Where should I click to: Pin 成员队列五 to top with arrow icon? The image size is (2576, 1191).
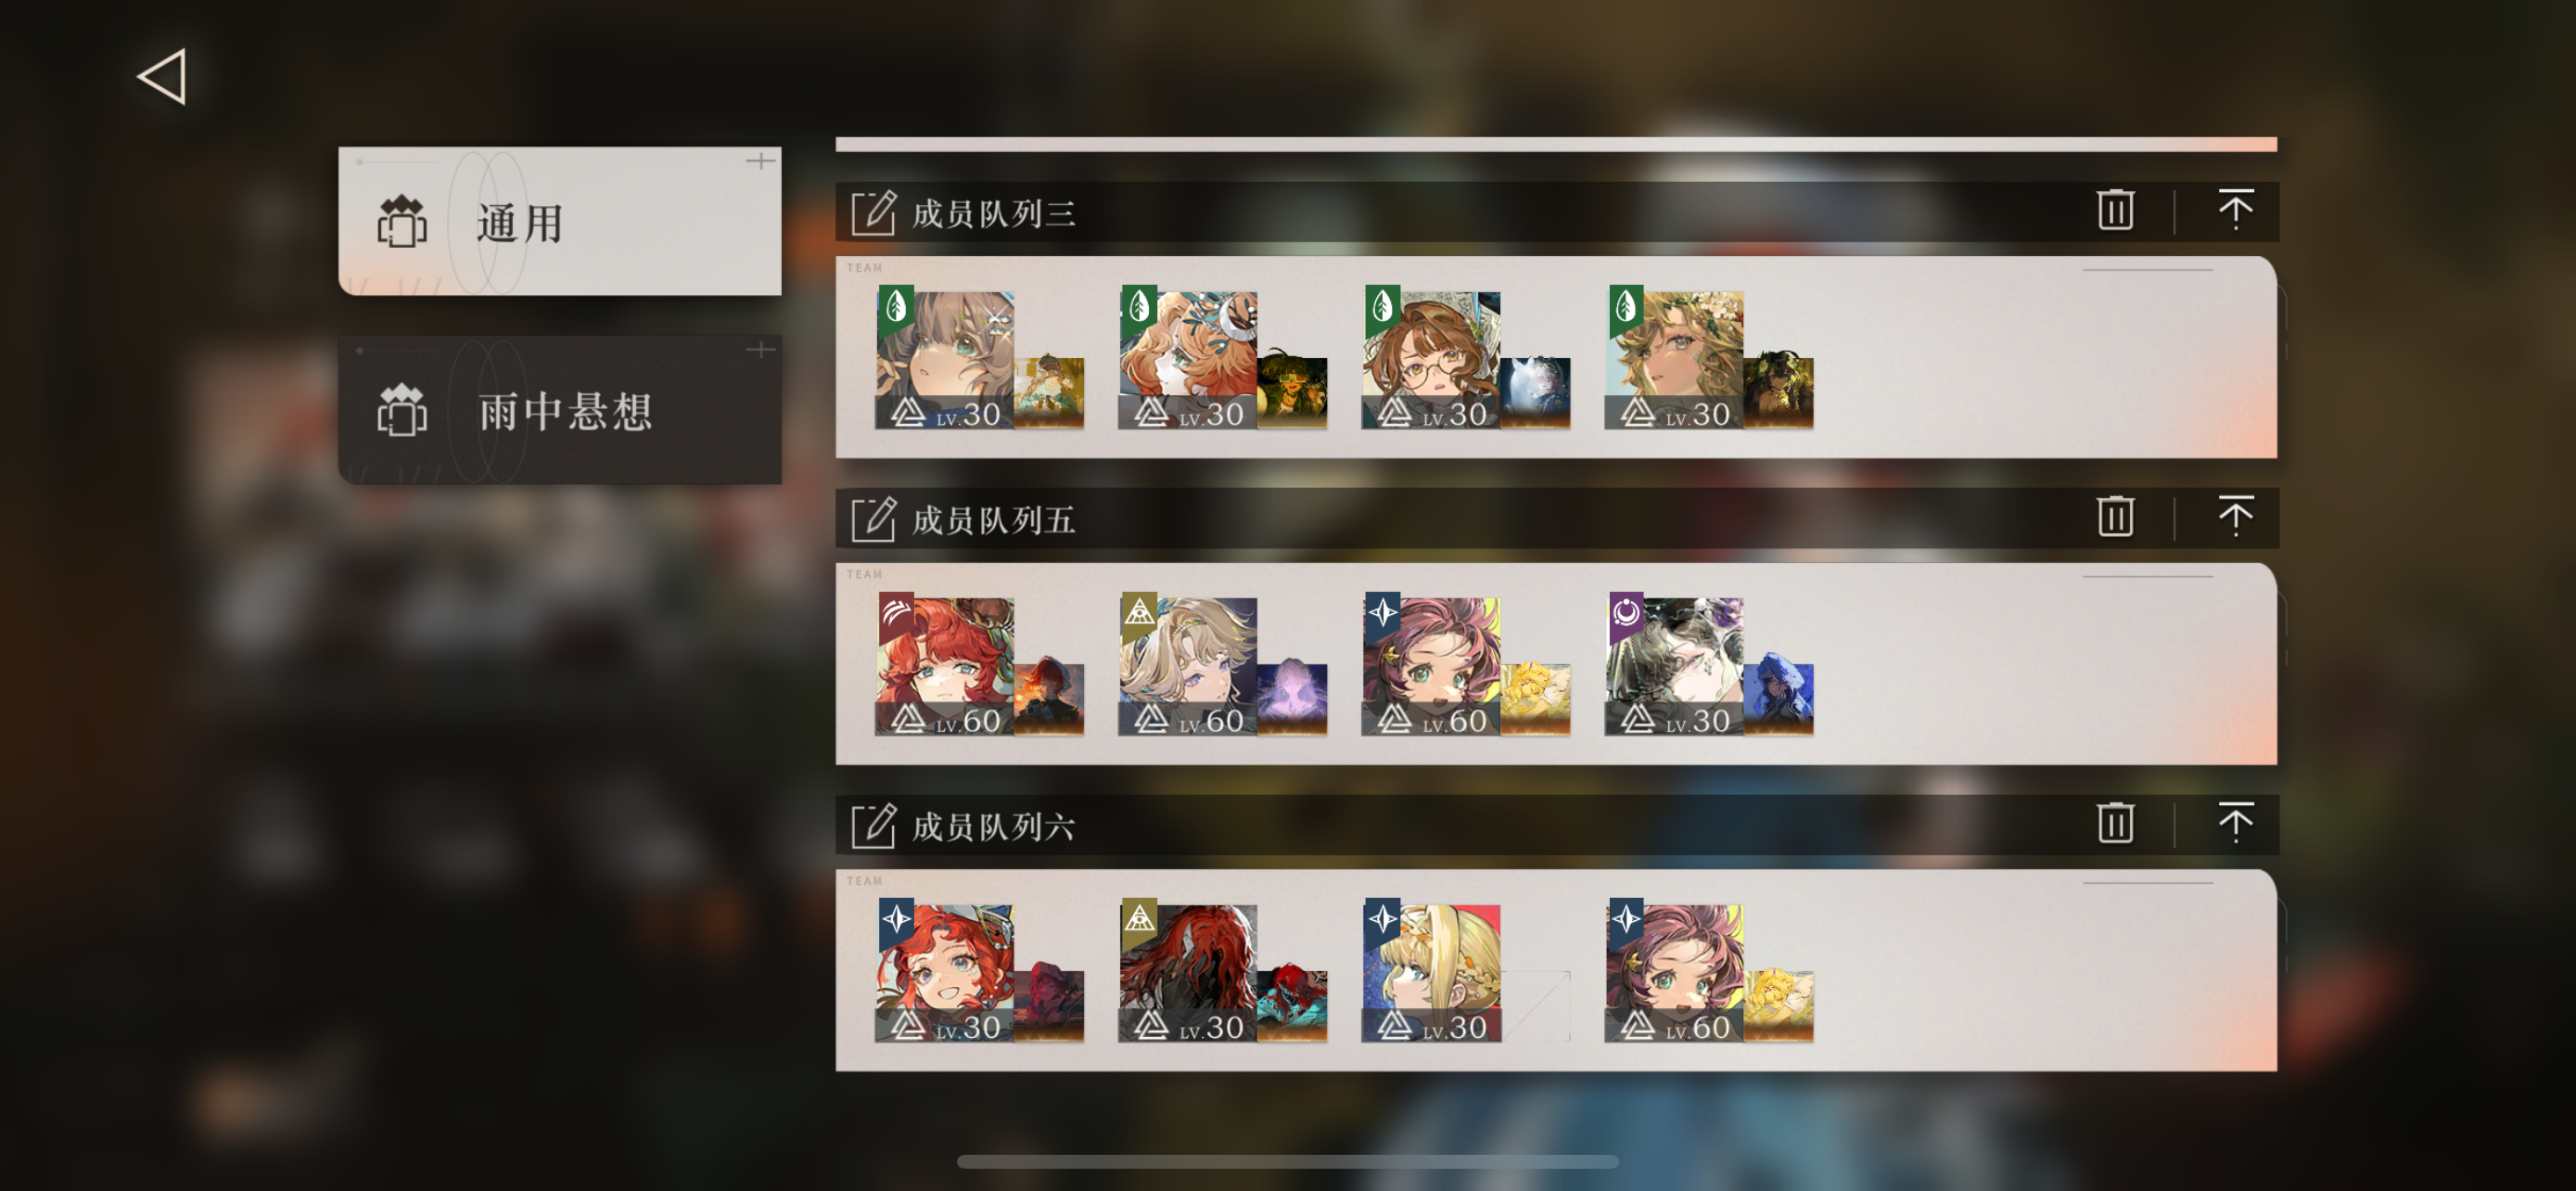point(2235,517)
